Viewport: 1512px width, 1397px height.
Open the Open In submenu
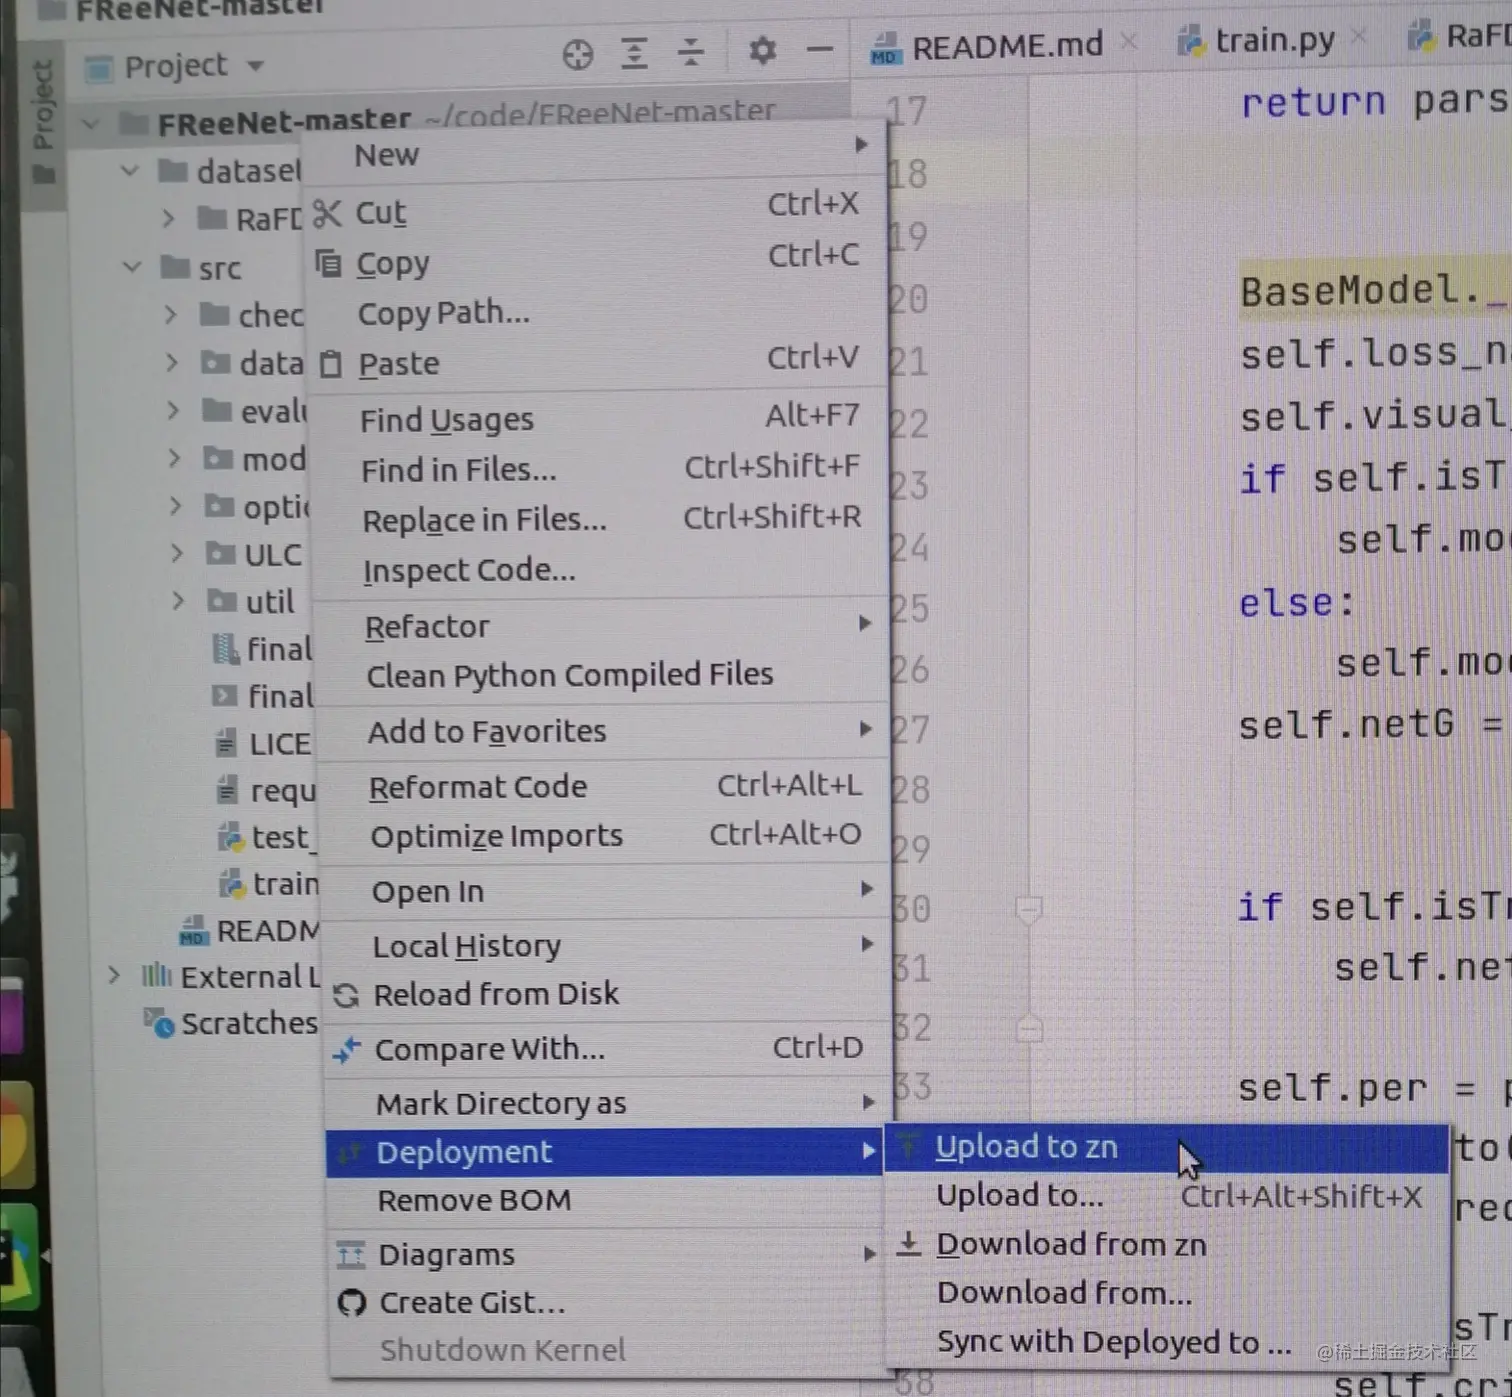pos(605,890)
